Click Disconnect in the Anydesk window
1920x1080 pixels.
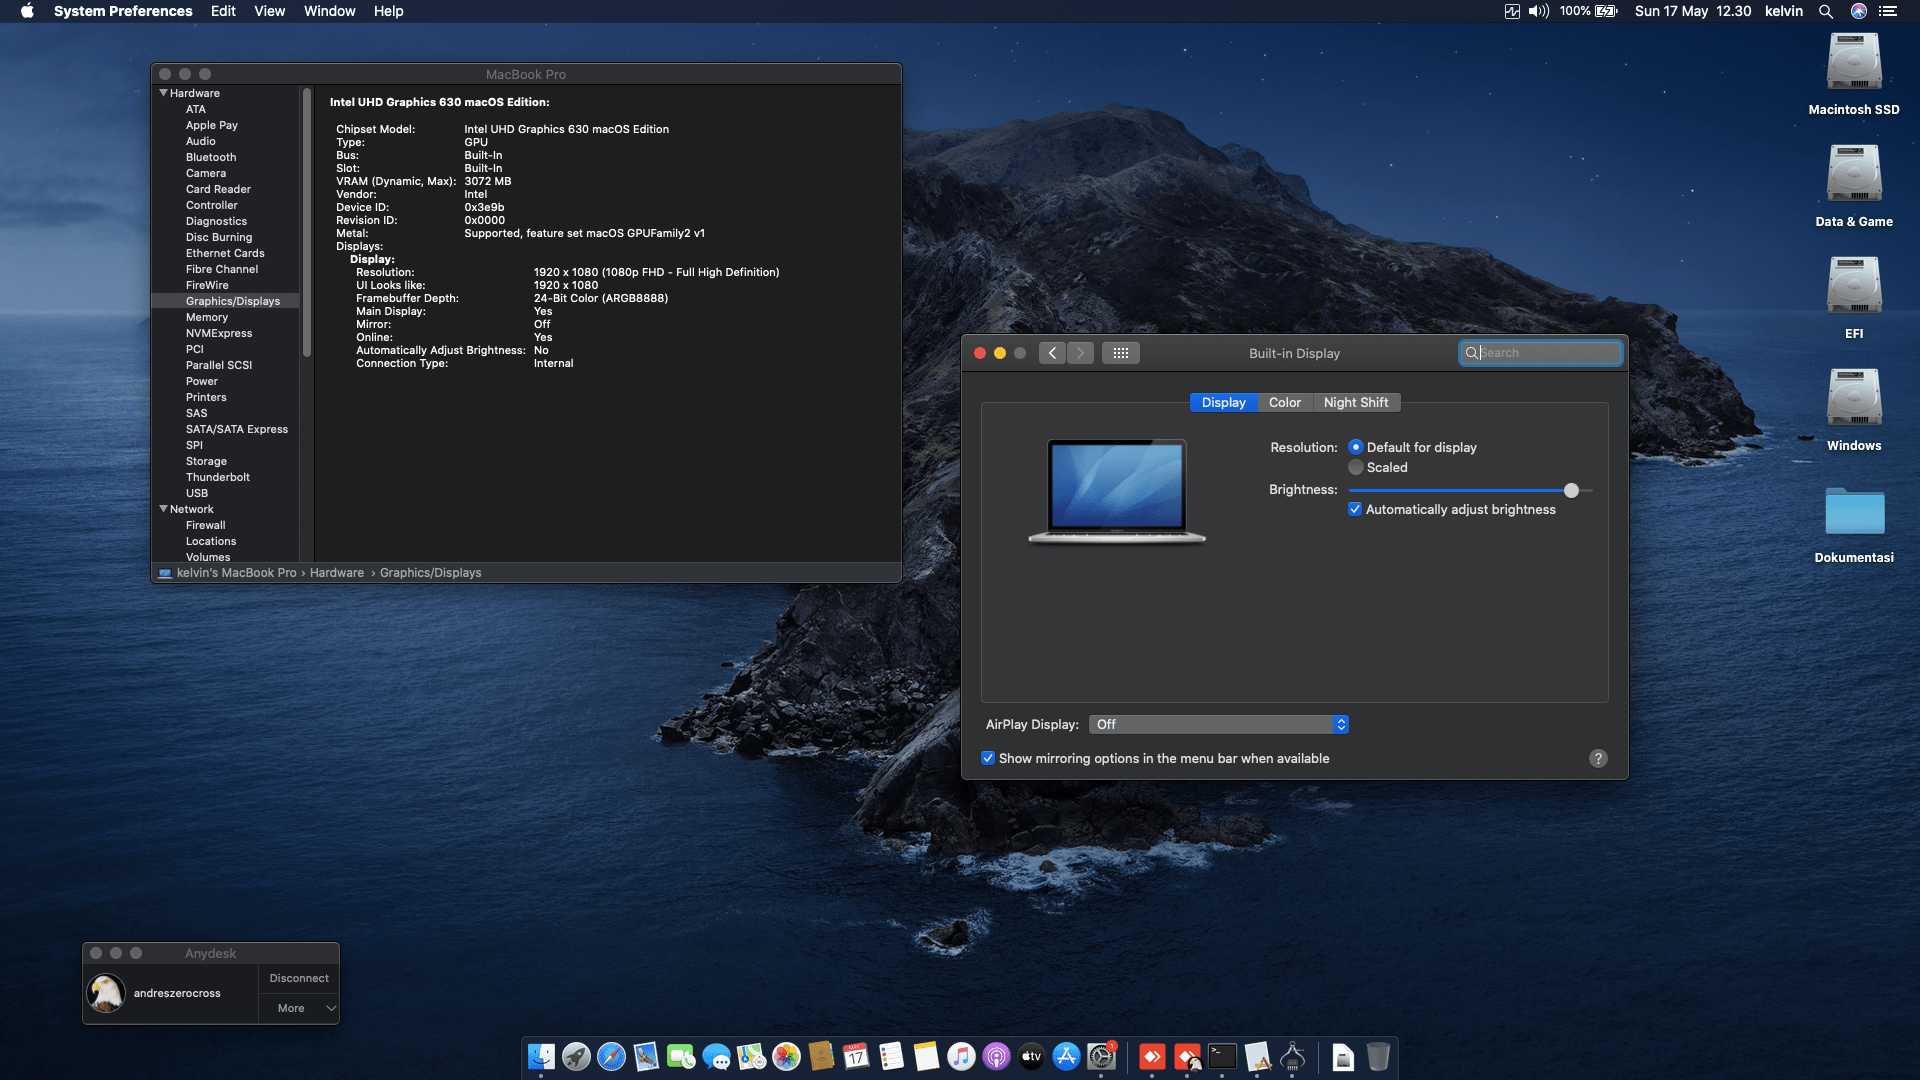(x=299, y=978)
